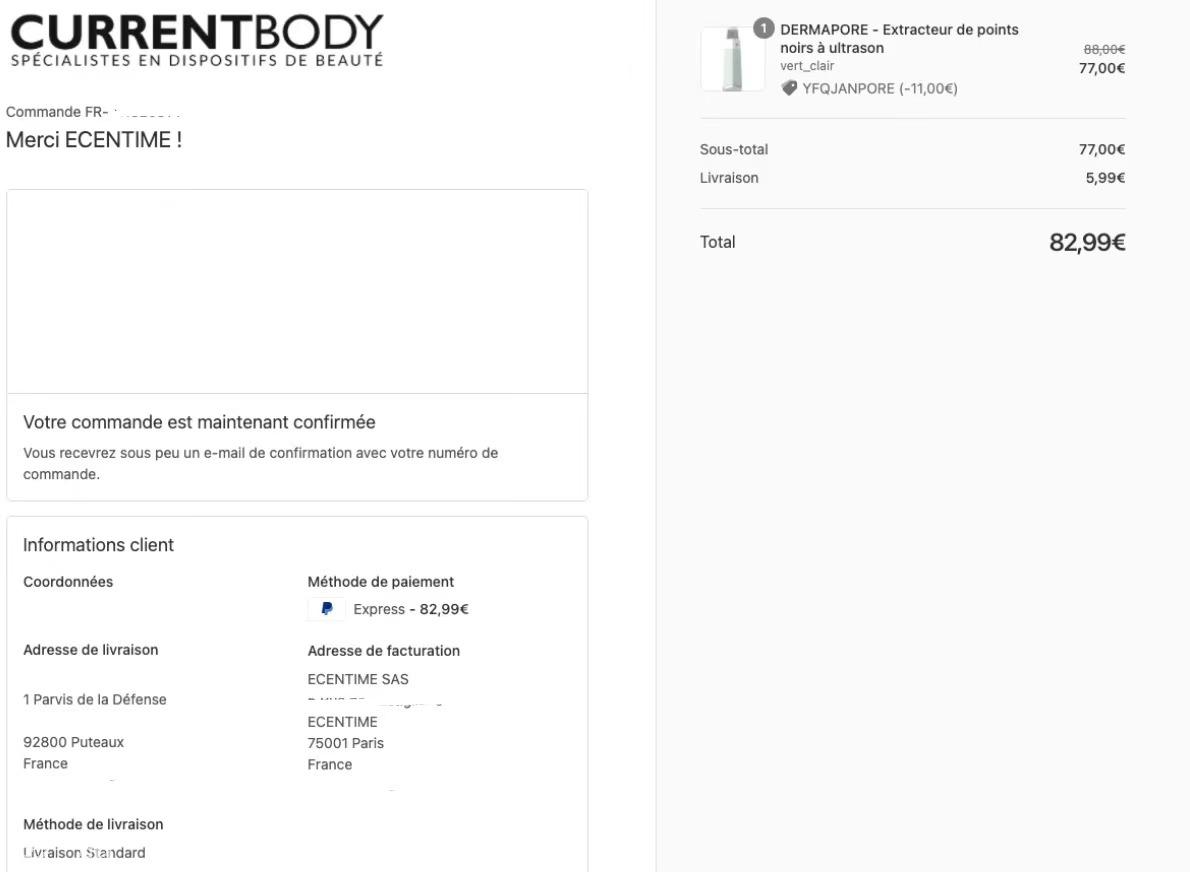
Task: Click the Informations client heading
Action: pos(99,545)
